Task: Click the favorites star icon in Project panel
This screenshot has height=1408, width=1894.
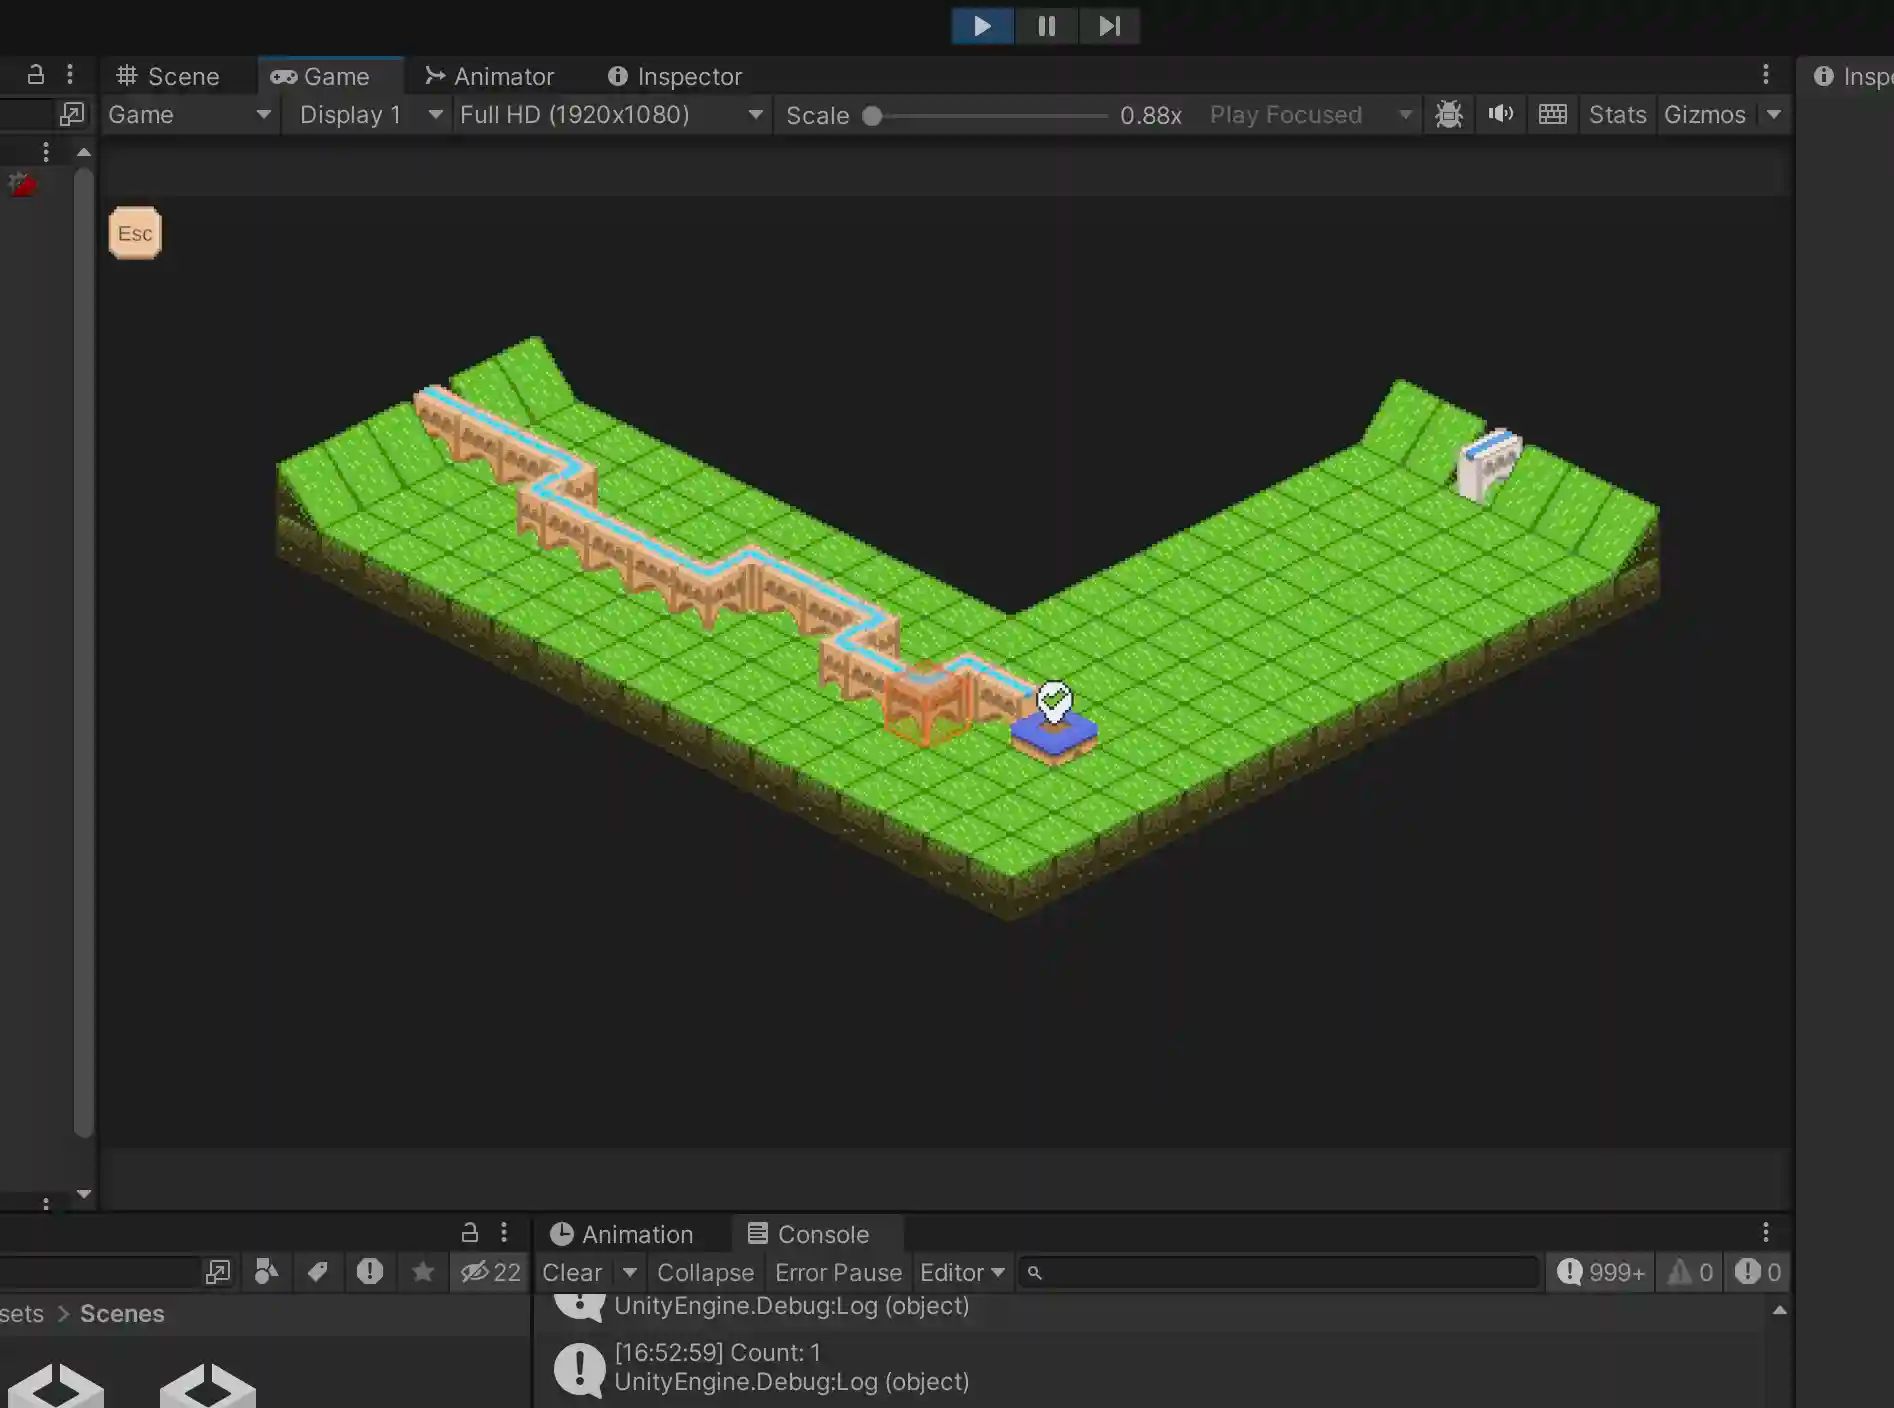Action: tap(423, 1272)
